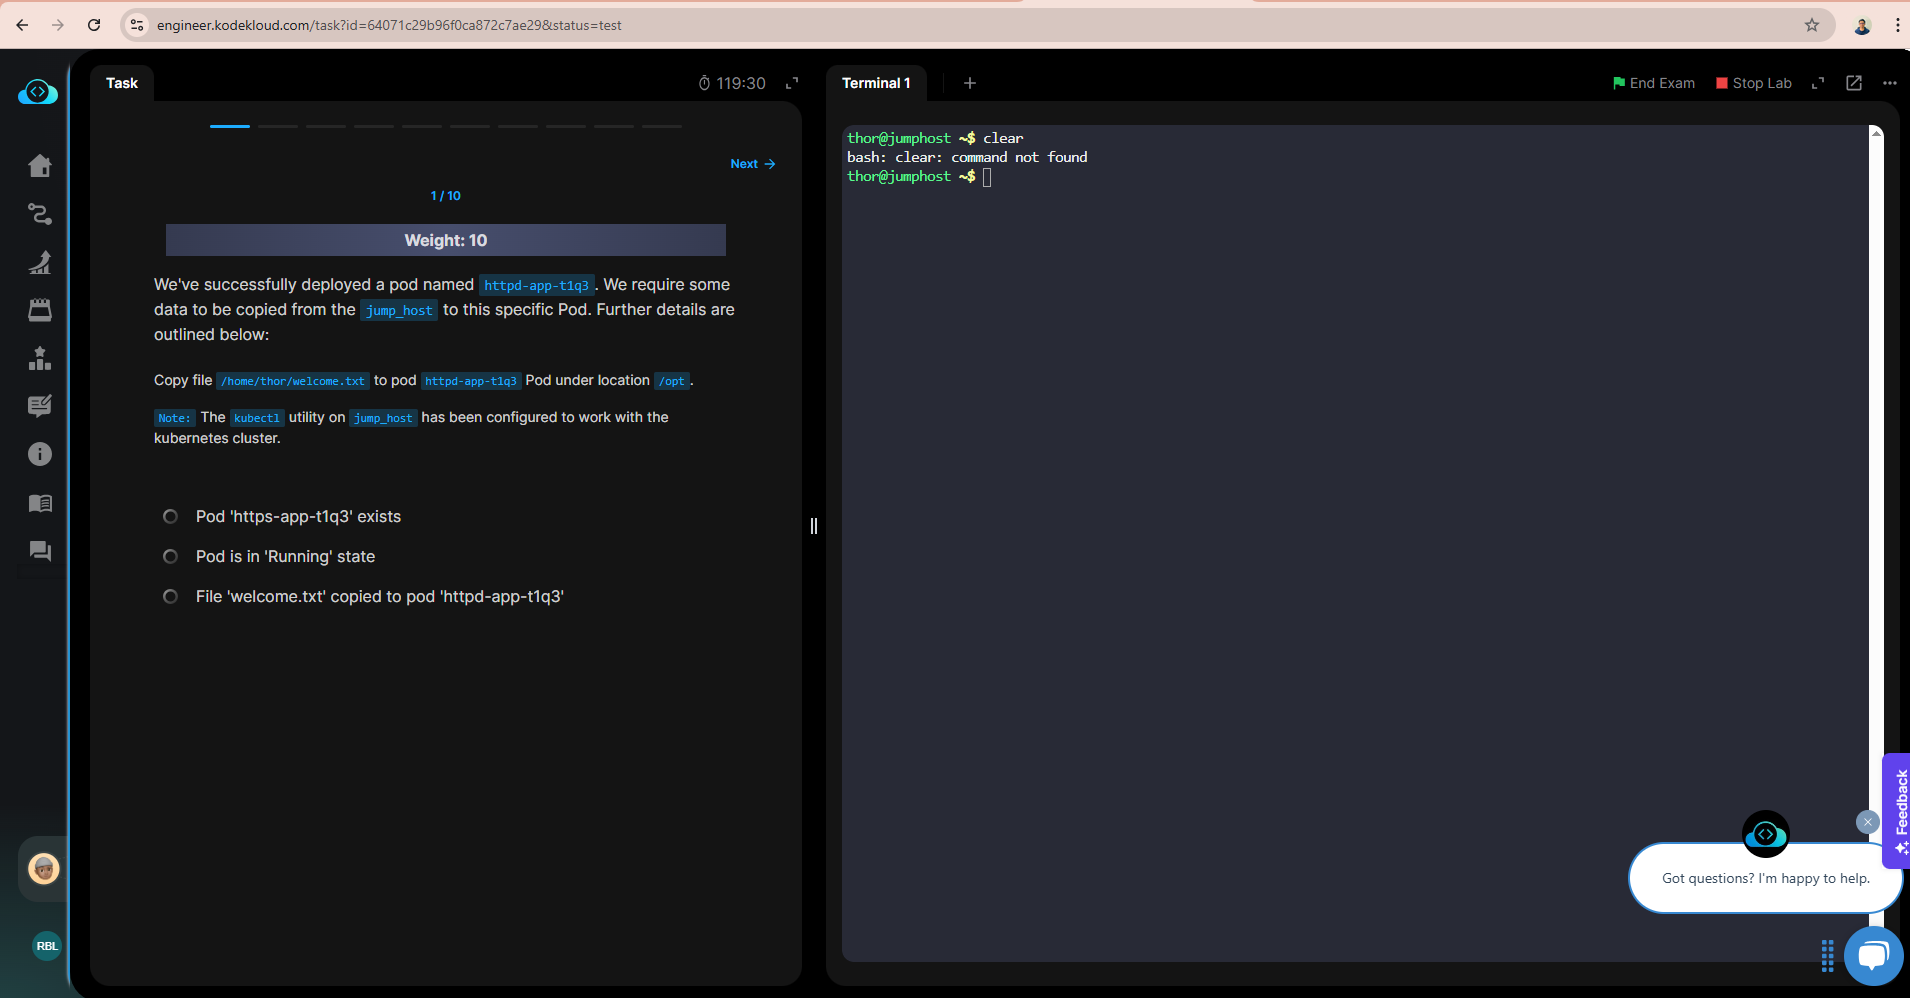Expand the terminal panel to fullscreen
The height and width of the screenshot is (998, 1910).
point(1818,83)
